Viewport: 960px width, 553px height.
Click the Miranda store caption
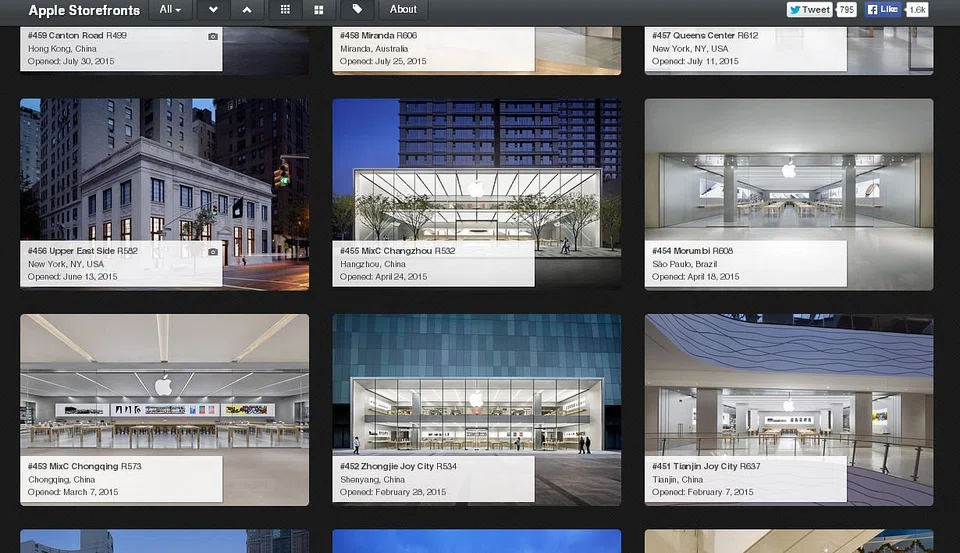(432, 48)
